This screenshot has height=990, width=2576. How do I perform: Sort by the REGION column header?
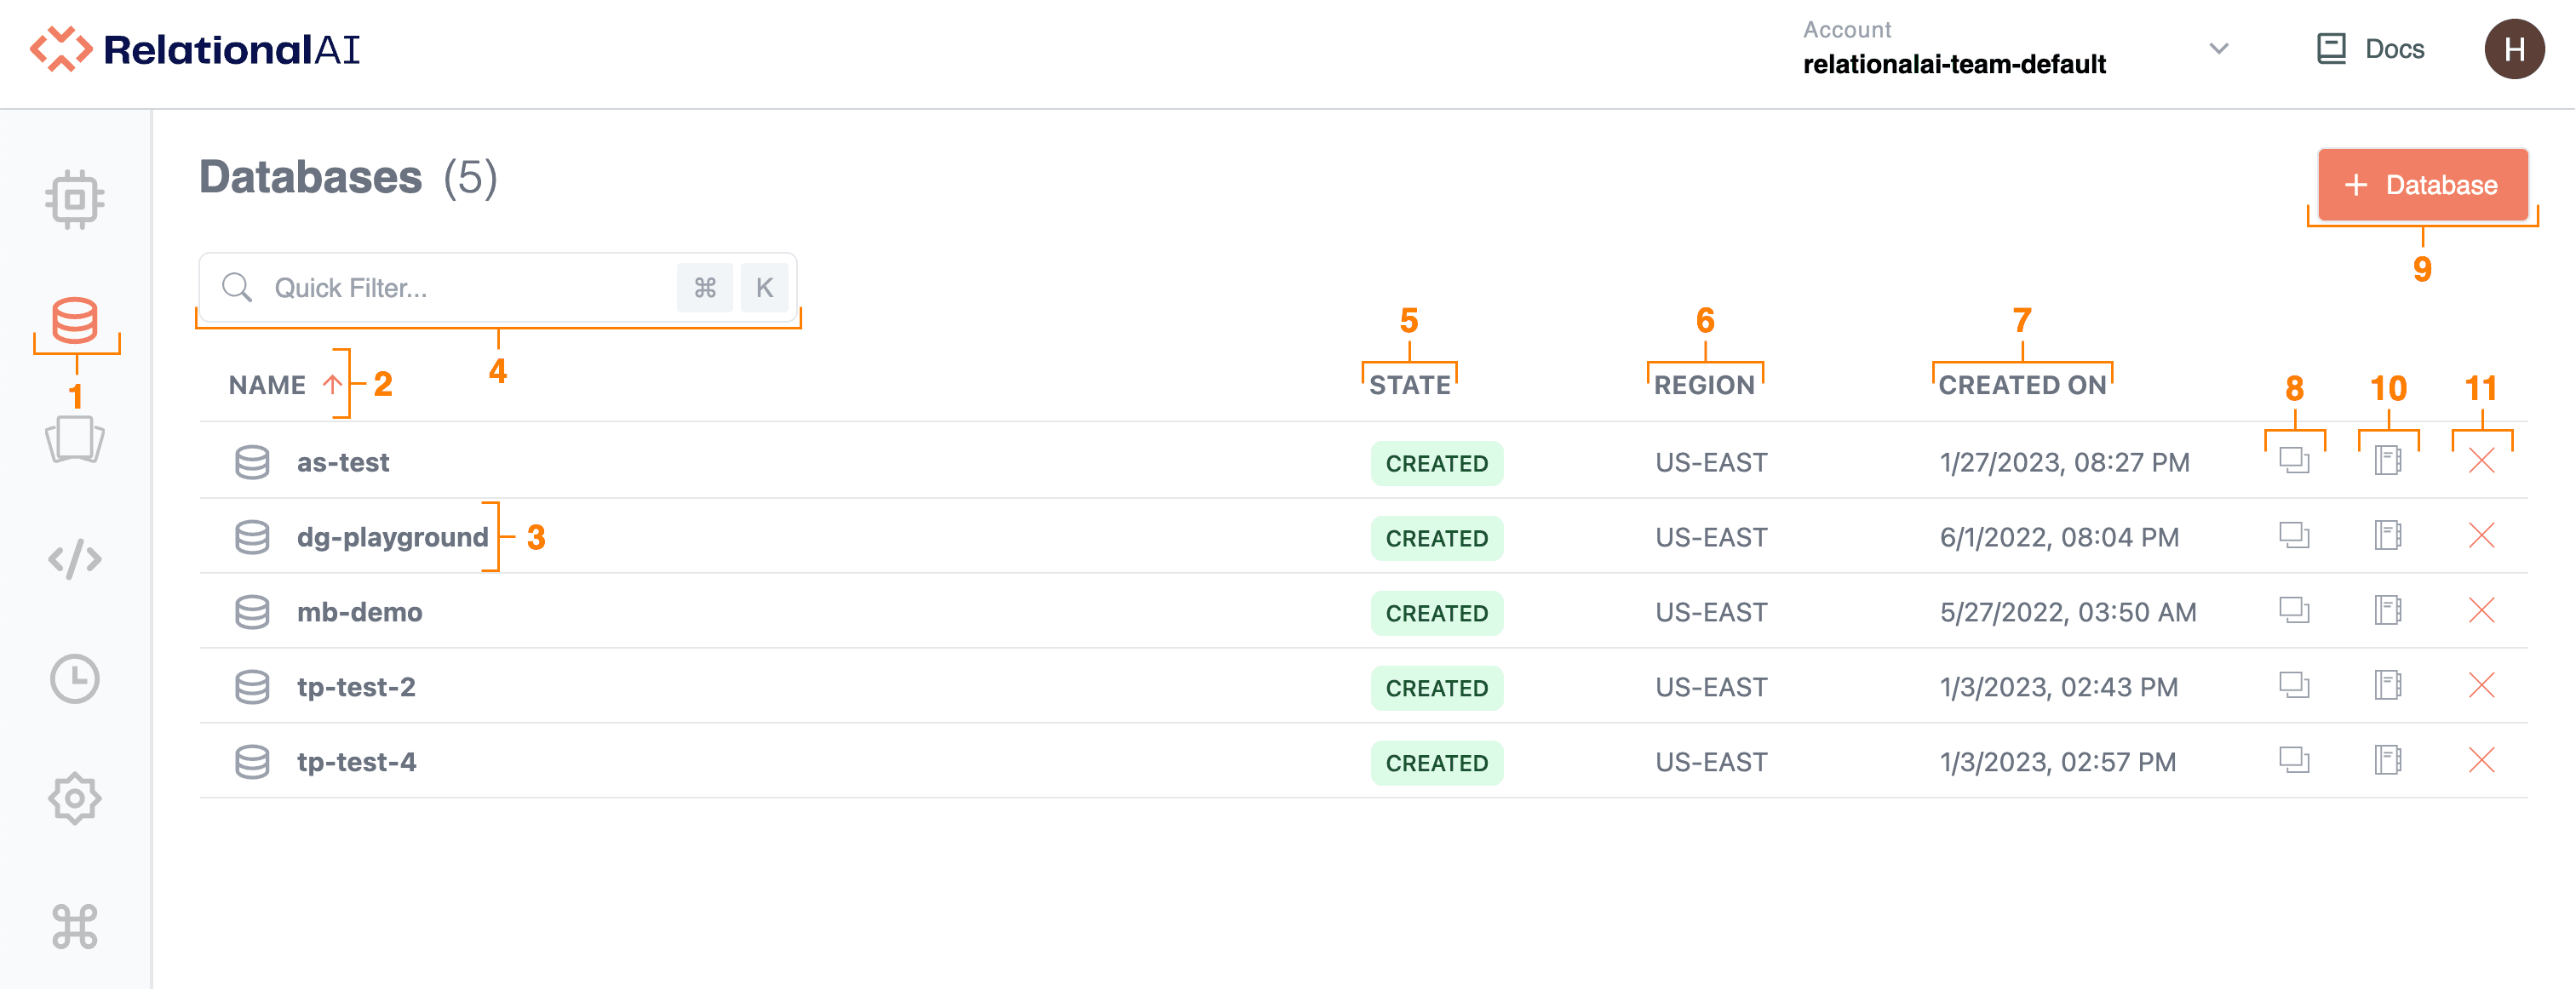[x=1704, y=385]
